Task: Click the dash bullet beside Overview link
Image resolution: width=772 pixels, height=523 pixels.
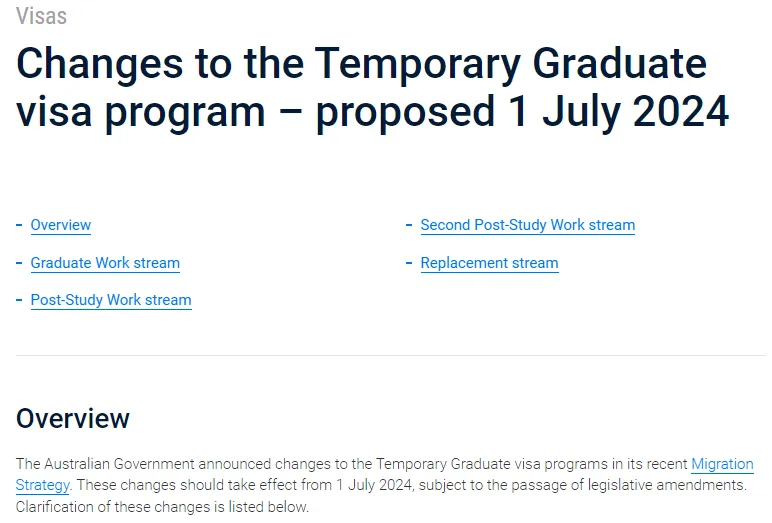Action: (19, 225)
